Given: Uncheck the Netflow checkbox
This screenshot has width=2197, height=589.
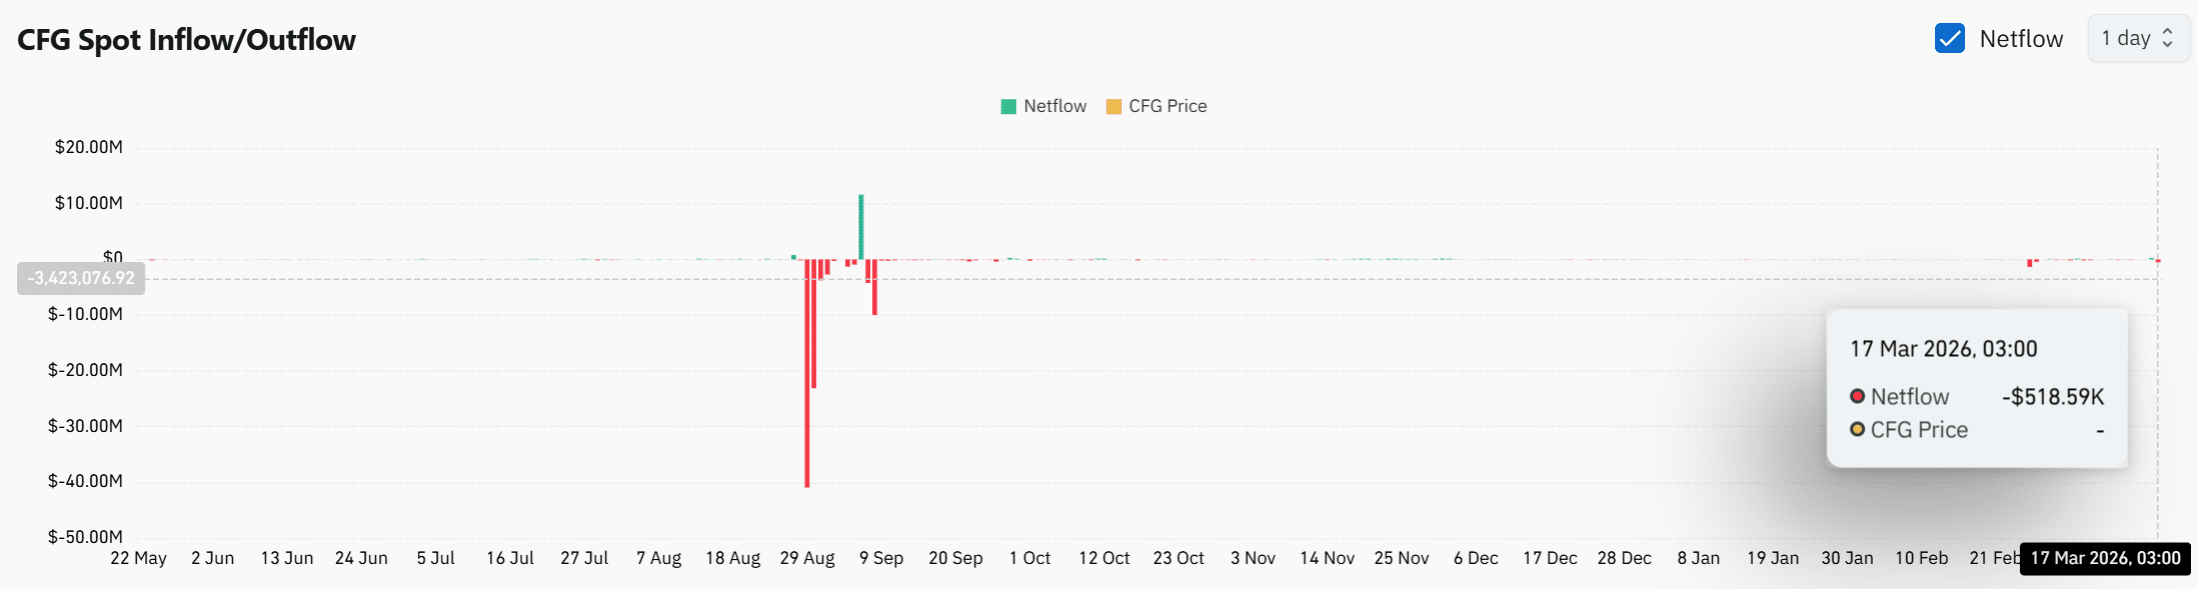Looking at the screenshot, I should [1949, 38].
